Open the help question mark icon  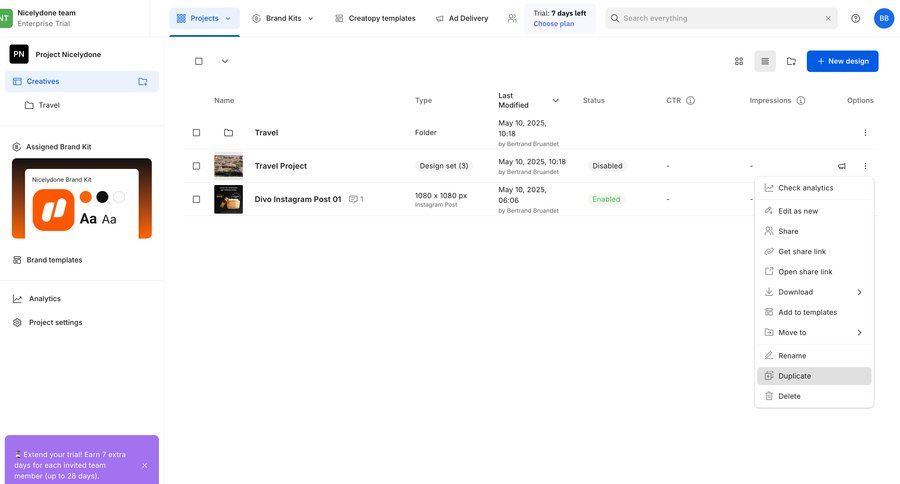coord(855,18)
